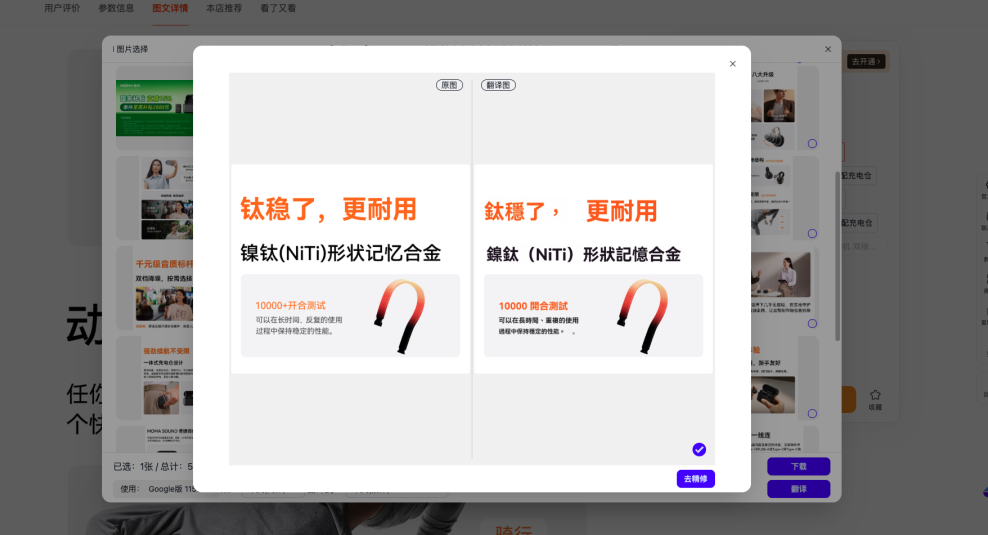Select the earbud structure image radio circle
Image resolution: width=988 pixels, height=535 pixels.
point(812,234)
